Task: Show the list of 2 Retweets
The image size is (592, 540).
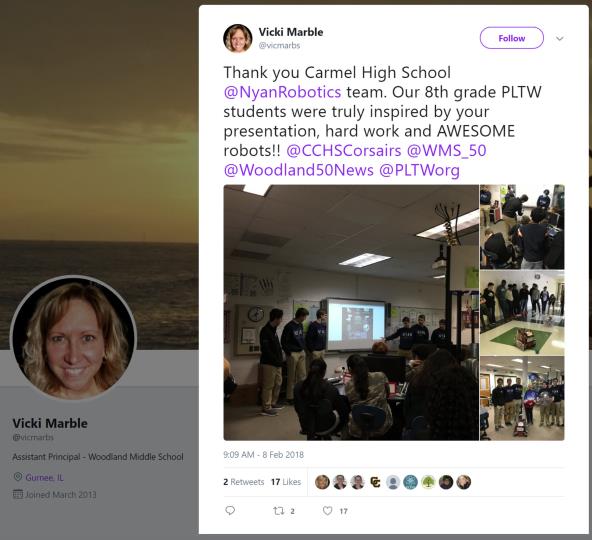Action: (x=244, y=482)
